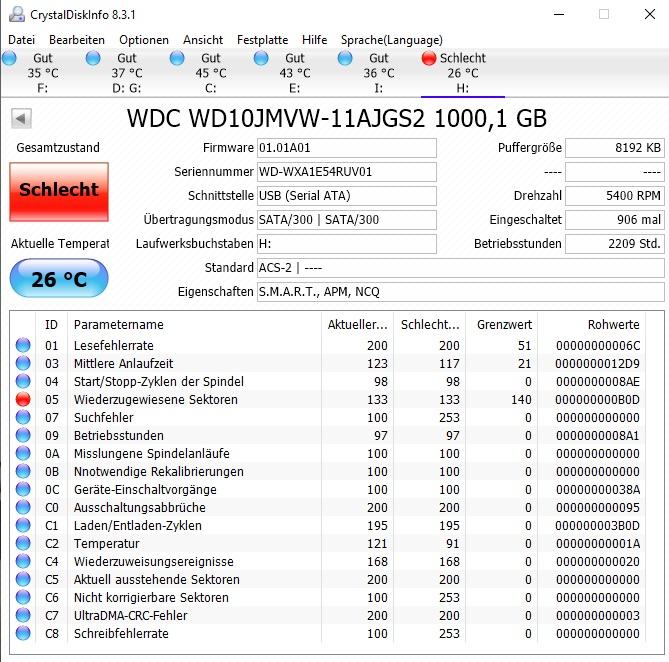This screenshot has height=662, width=669.
Task: Click the Seriennummer field WD-WXA1E54RUV01
Action: [346, 171]
